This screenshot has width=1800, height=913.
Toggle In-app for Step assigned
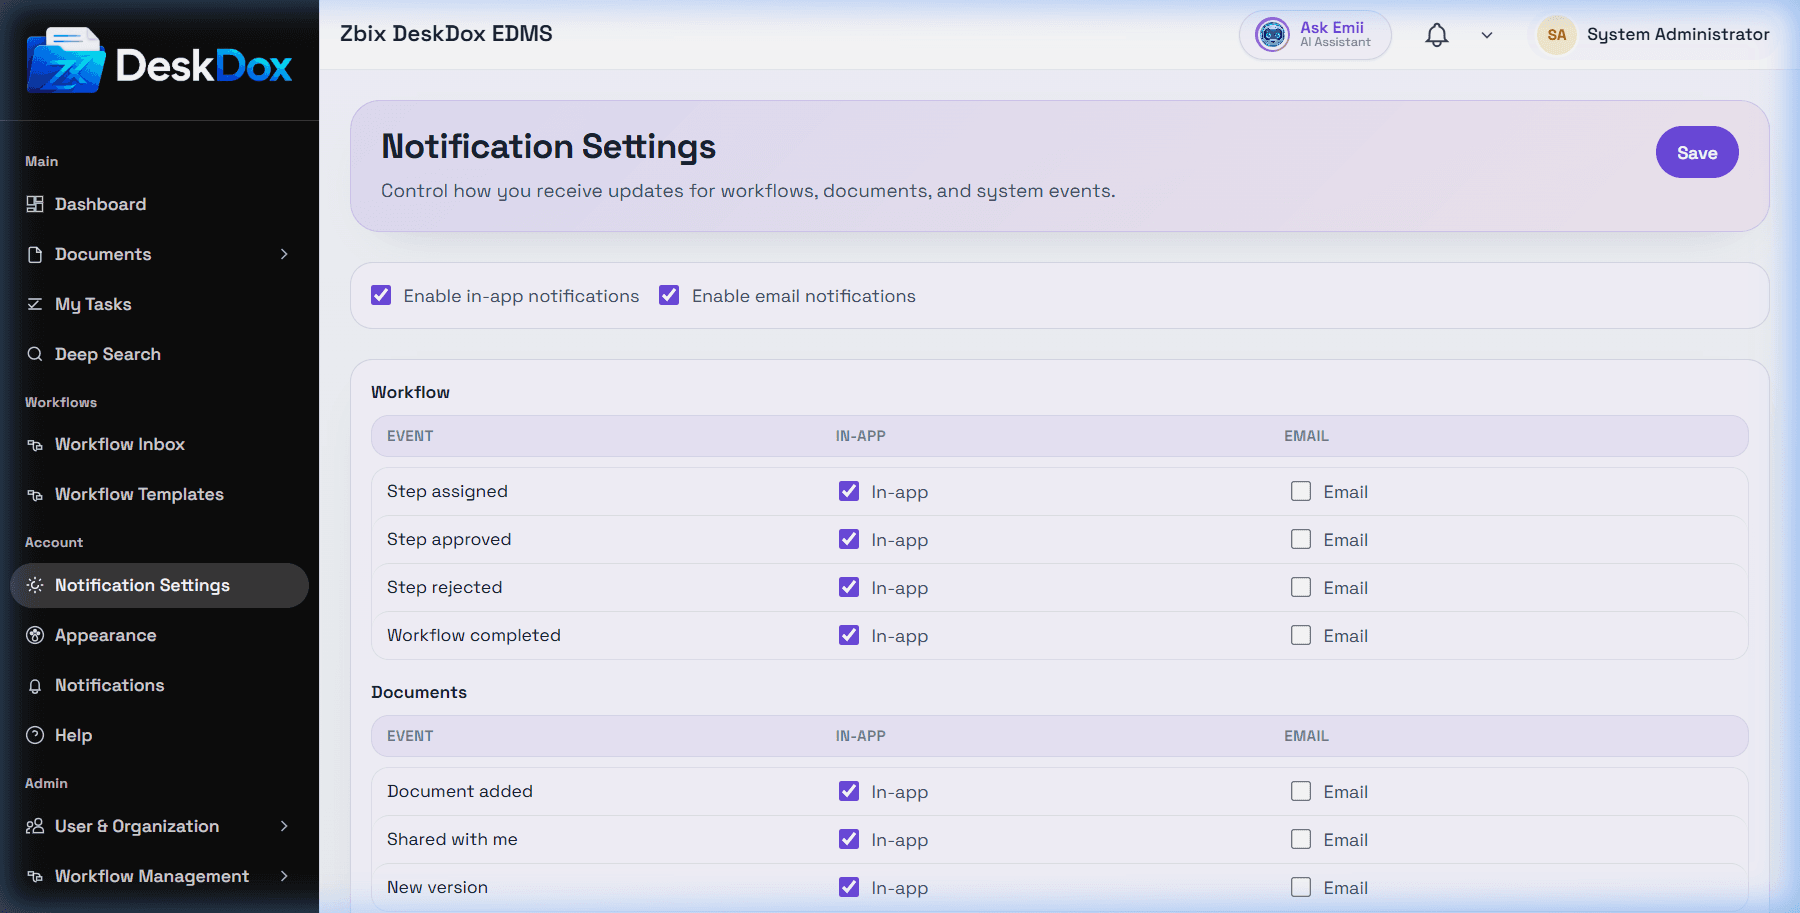[849, 491]
